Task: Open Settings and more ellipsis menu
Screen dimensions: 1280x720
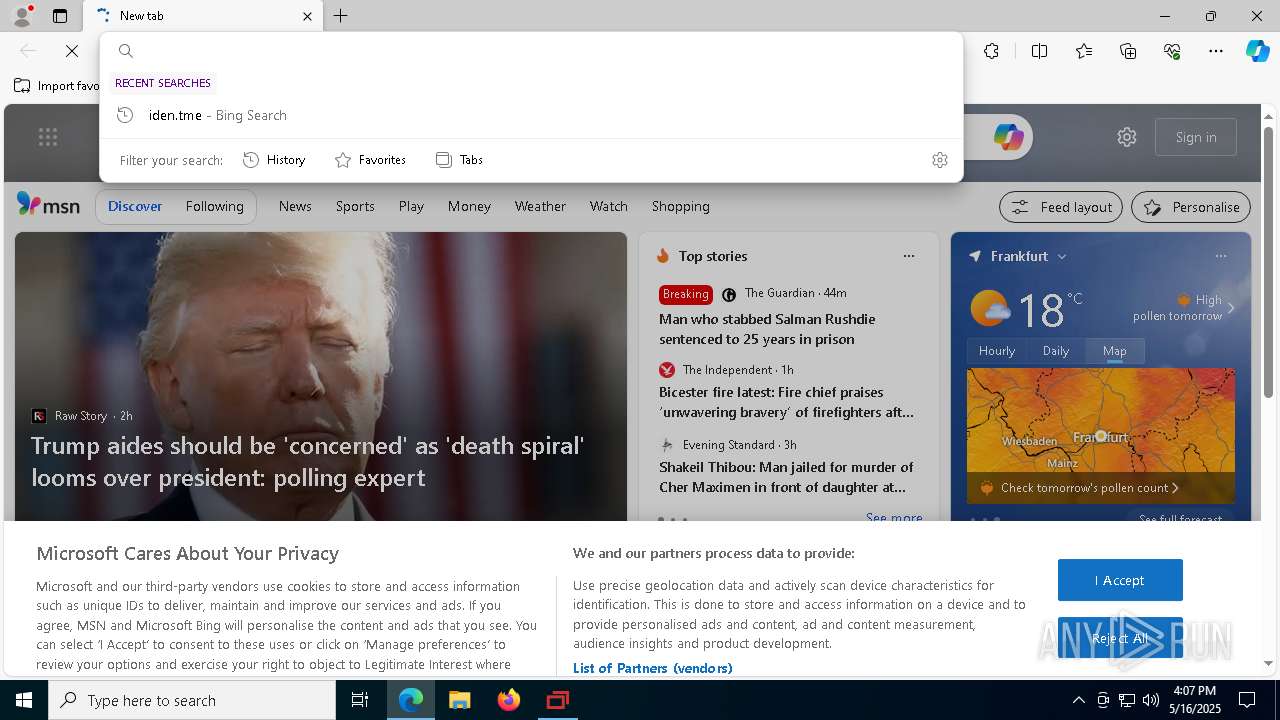Action: [1216, 51]
